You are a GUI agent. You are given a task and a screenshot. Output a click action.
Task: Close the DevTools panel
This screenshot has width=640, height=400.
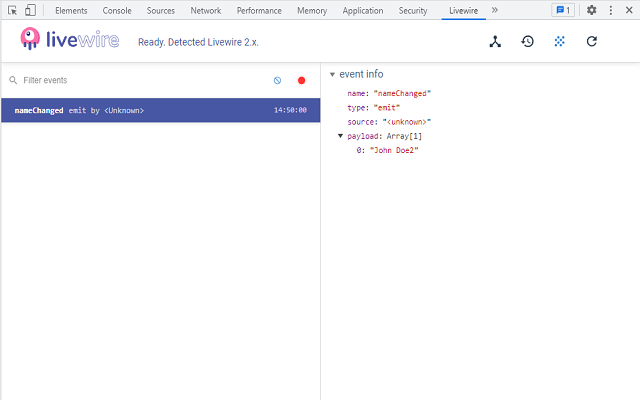coord(629,10)
